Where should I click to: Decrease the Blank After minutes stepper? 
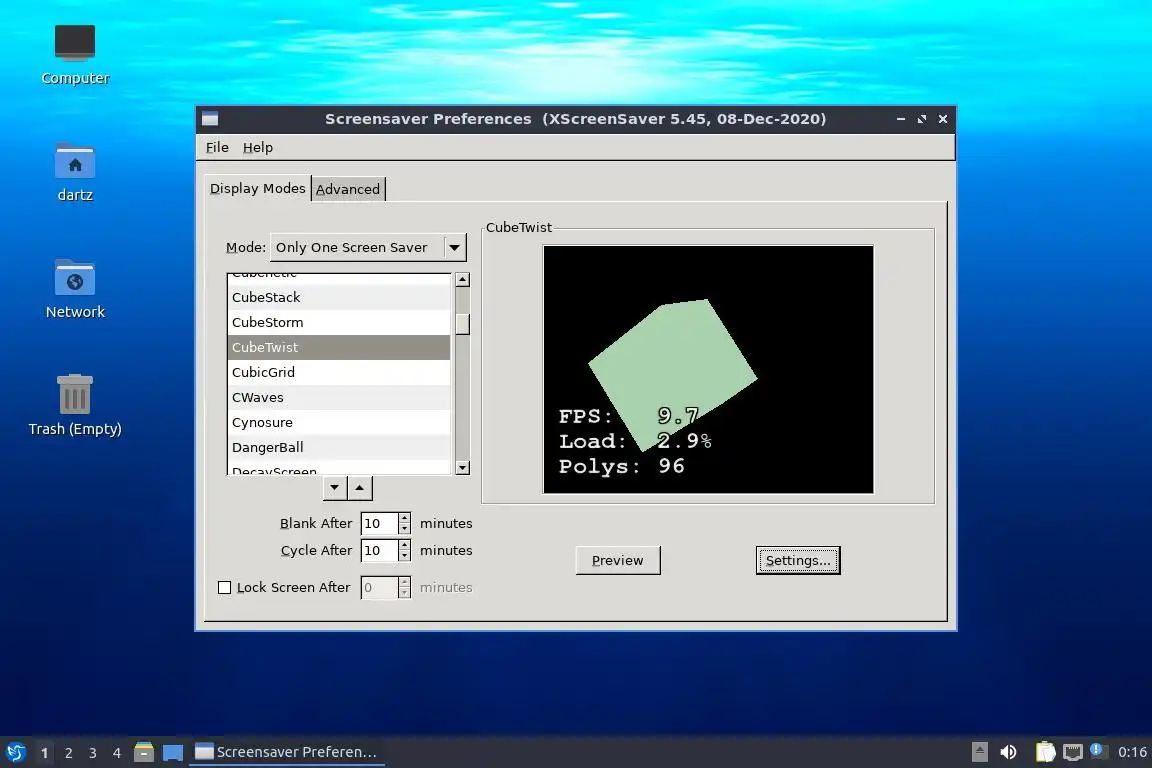click(404, 528)
